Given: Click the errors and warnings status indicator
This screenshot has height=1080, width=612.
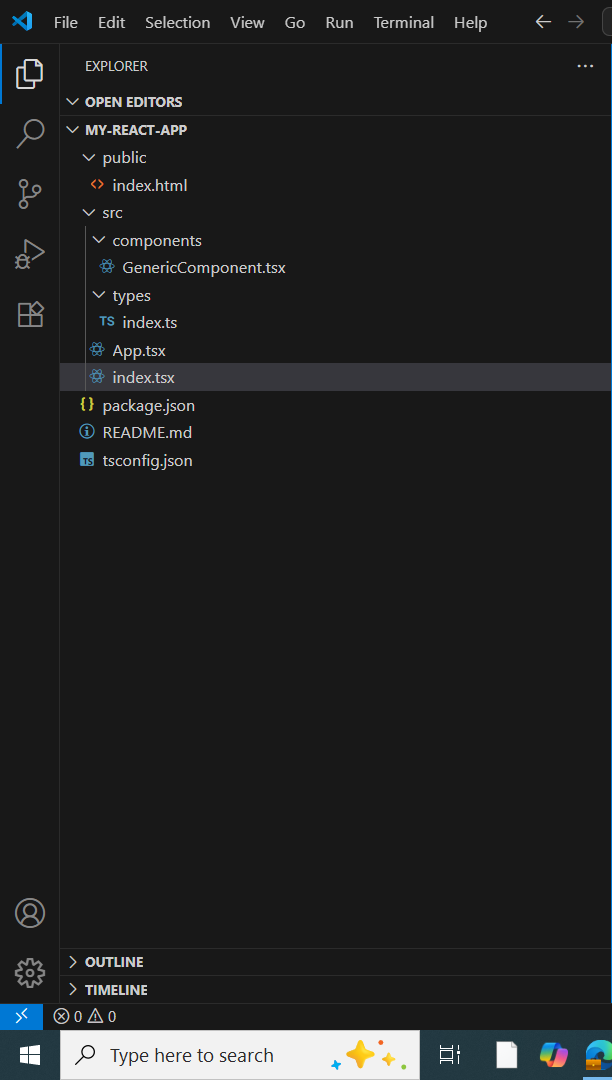Looking at the screenshot, I should tap(85, 1016).
